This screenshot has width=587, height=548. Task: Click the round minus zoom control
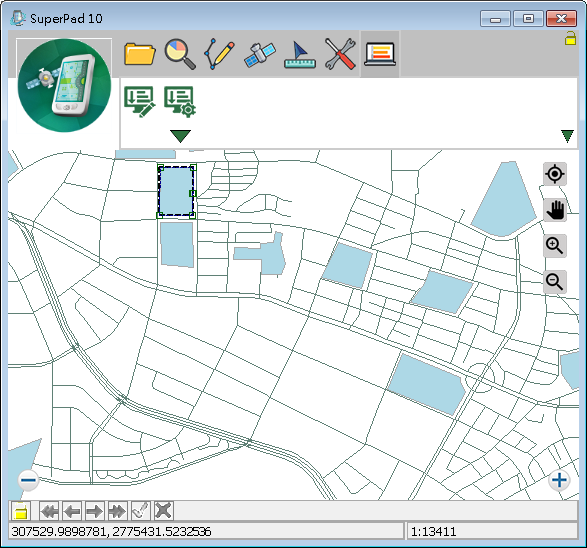[28, 480]
